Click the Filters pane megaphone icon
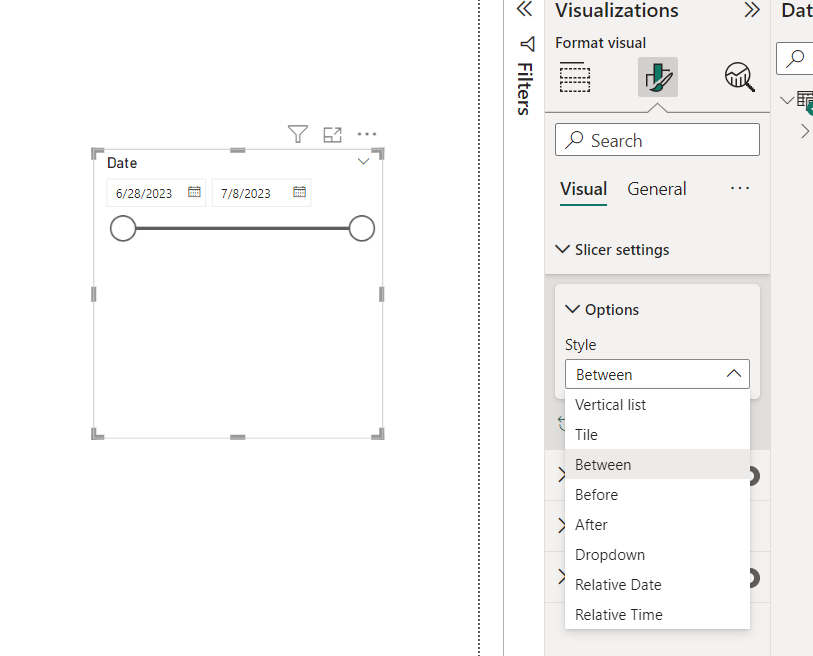813x656 pixels. (527, 44)
